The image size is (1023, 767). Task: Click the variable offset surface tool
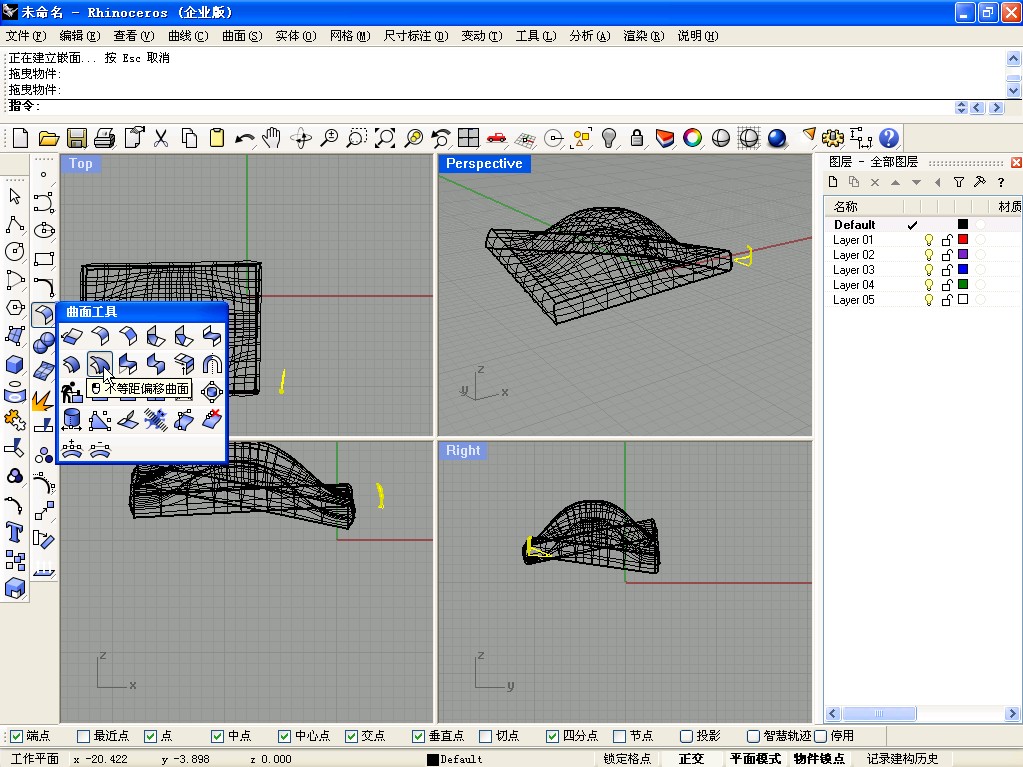click(x=99, y=364)
